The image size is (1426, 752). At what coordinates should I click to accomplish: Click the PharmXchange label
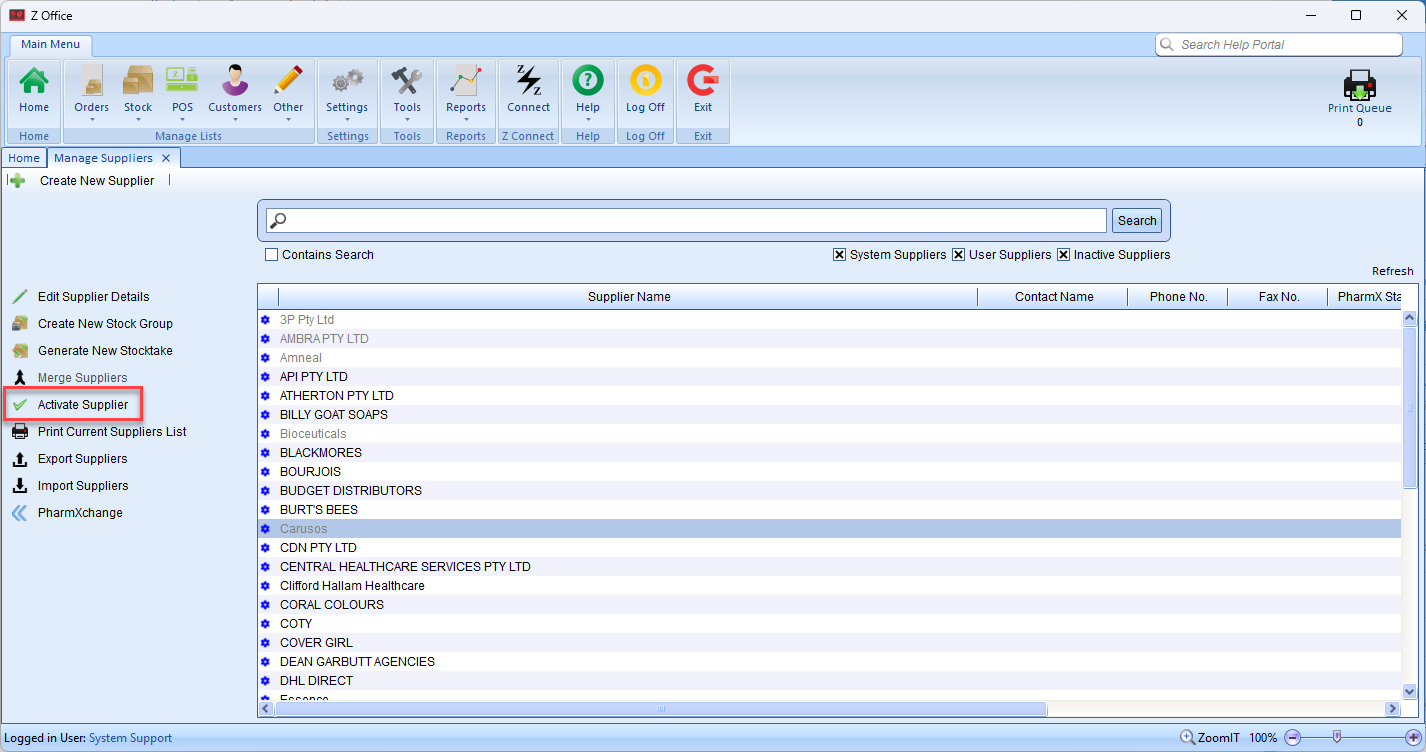pyautogui.click(x=80, y=513)
